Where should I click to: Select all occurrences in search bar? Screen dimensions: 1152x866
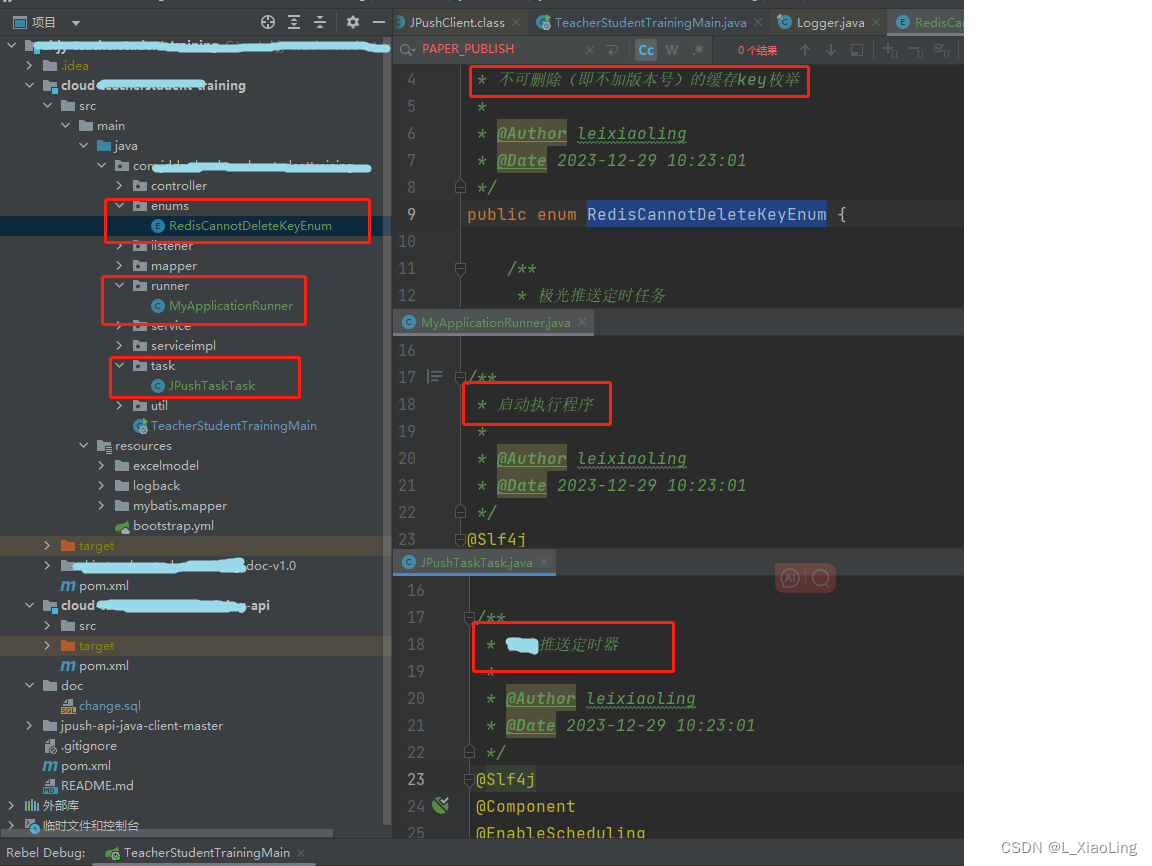[857, 49]
